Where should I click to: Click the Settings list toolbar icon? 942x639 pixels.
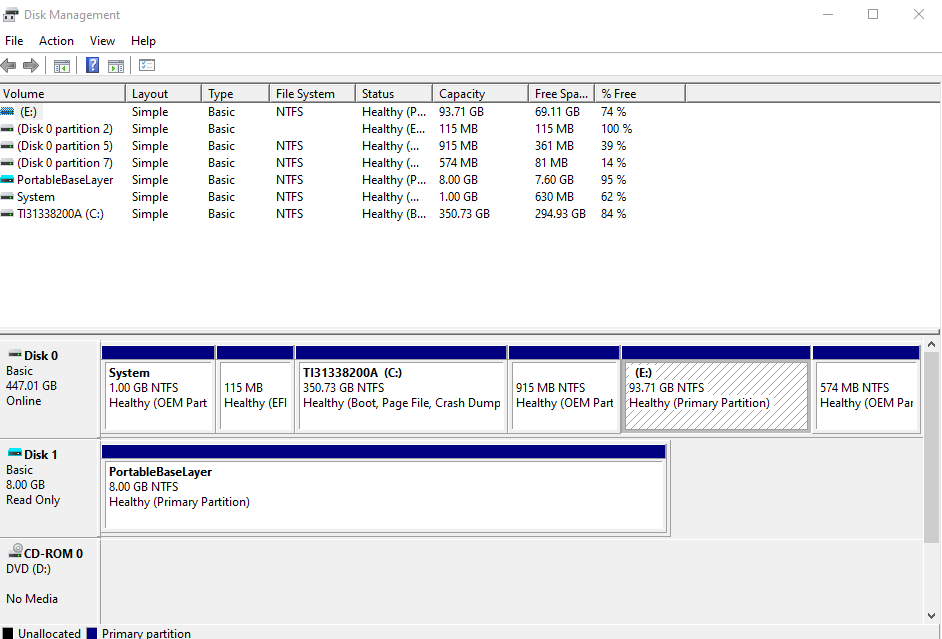(147, 65)
